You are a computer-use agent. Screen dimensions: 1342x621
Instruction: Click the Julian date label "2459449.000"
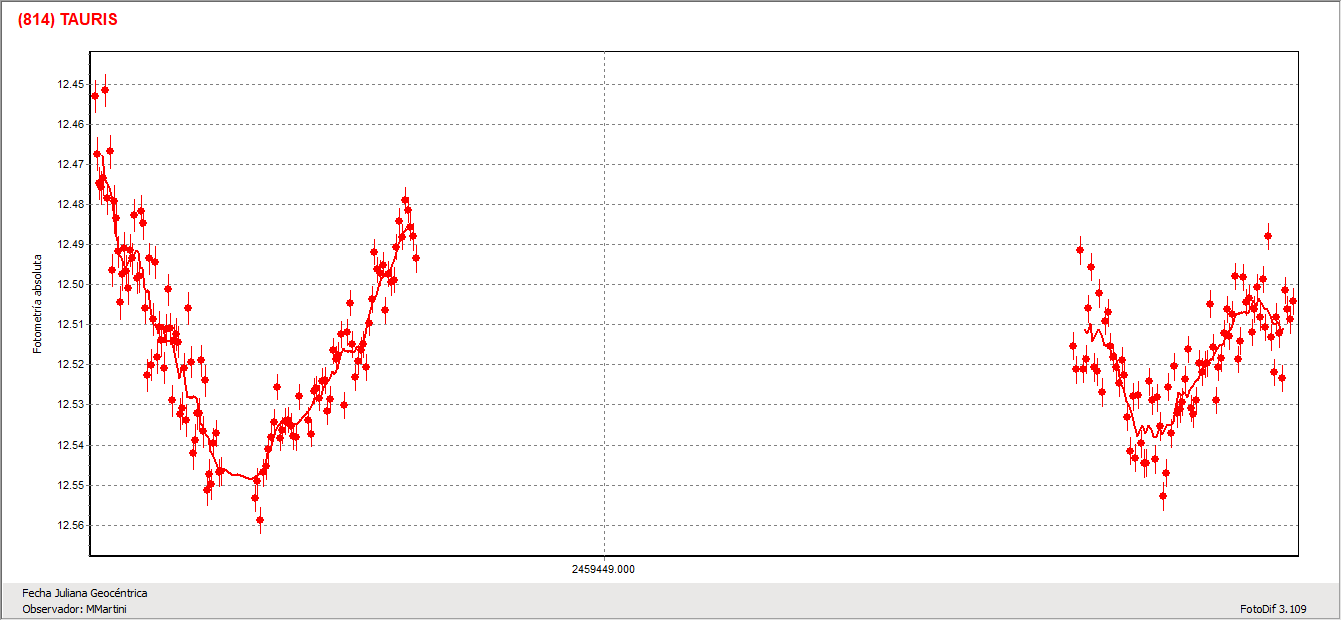tap(604, 569)
